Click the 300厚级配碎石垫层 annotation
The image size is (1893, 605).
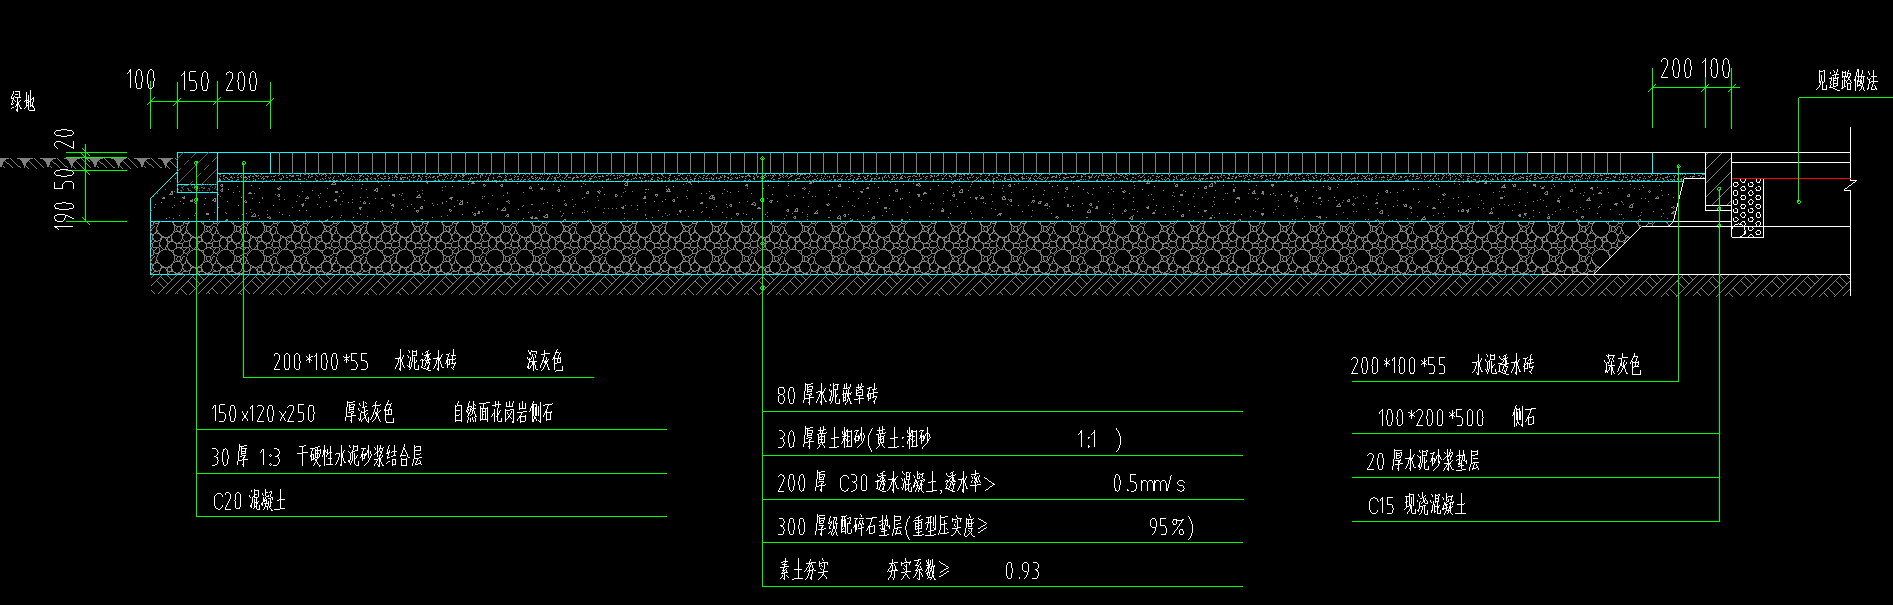882,527
